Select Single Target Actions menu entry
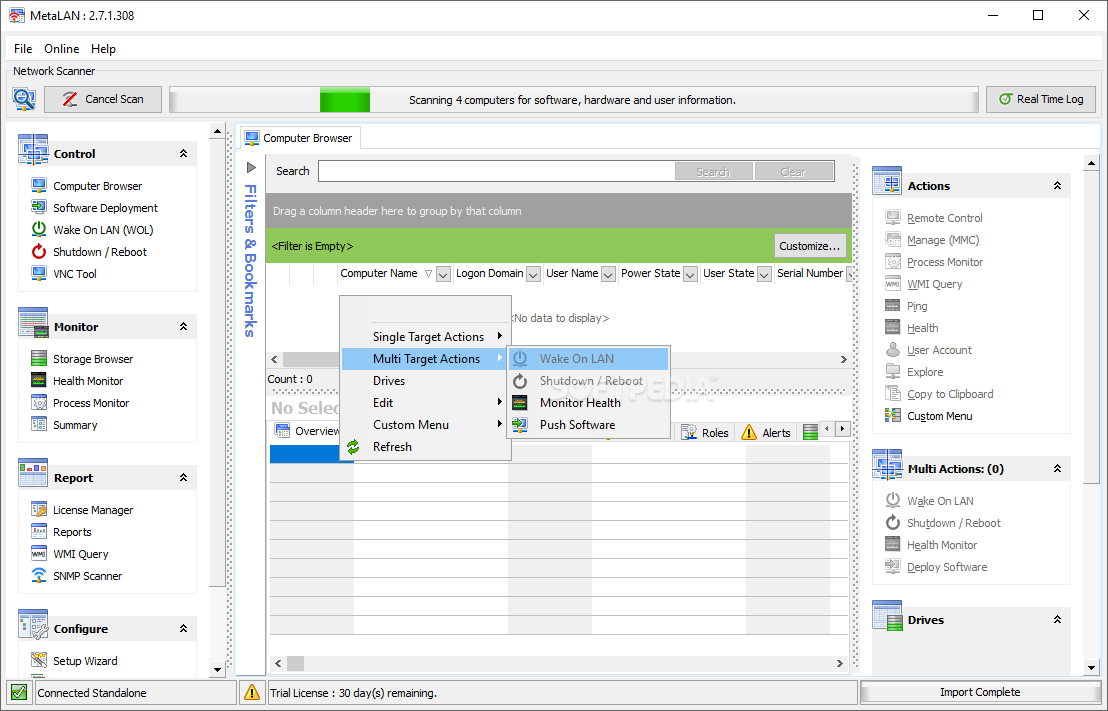 425,337
